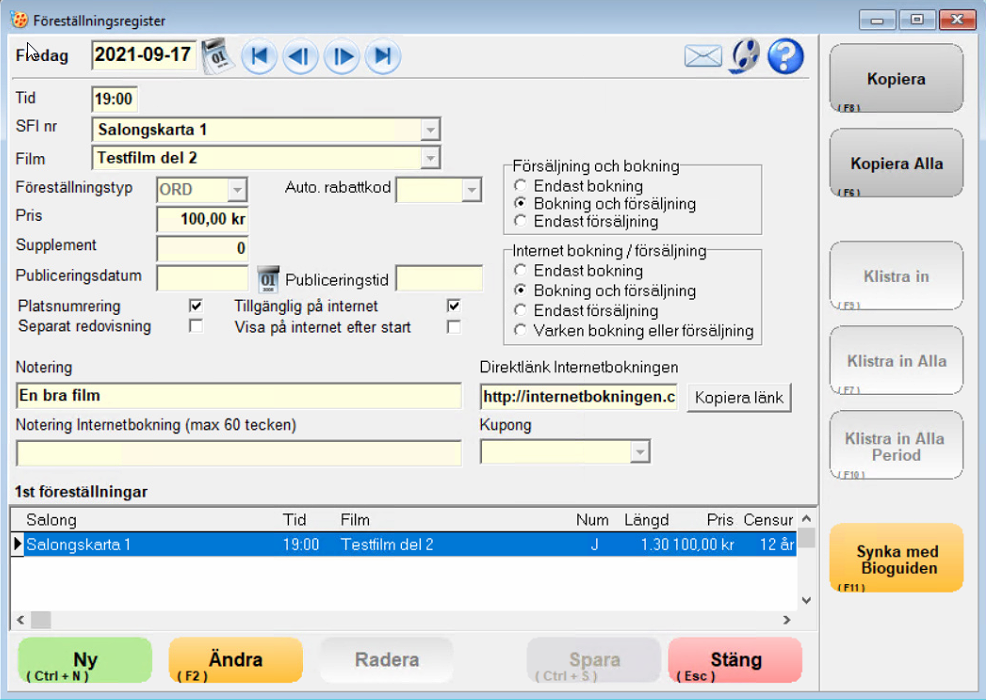Viewport: 986px width, 700px height.
Task: Go to the previous day arrow
Action: pos(300,56)
